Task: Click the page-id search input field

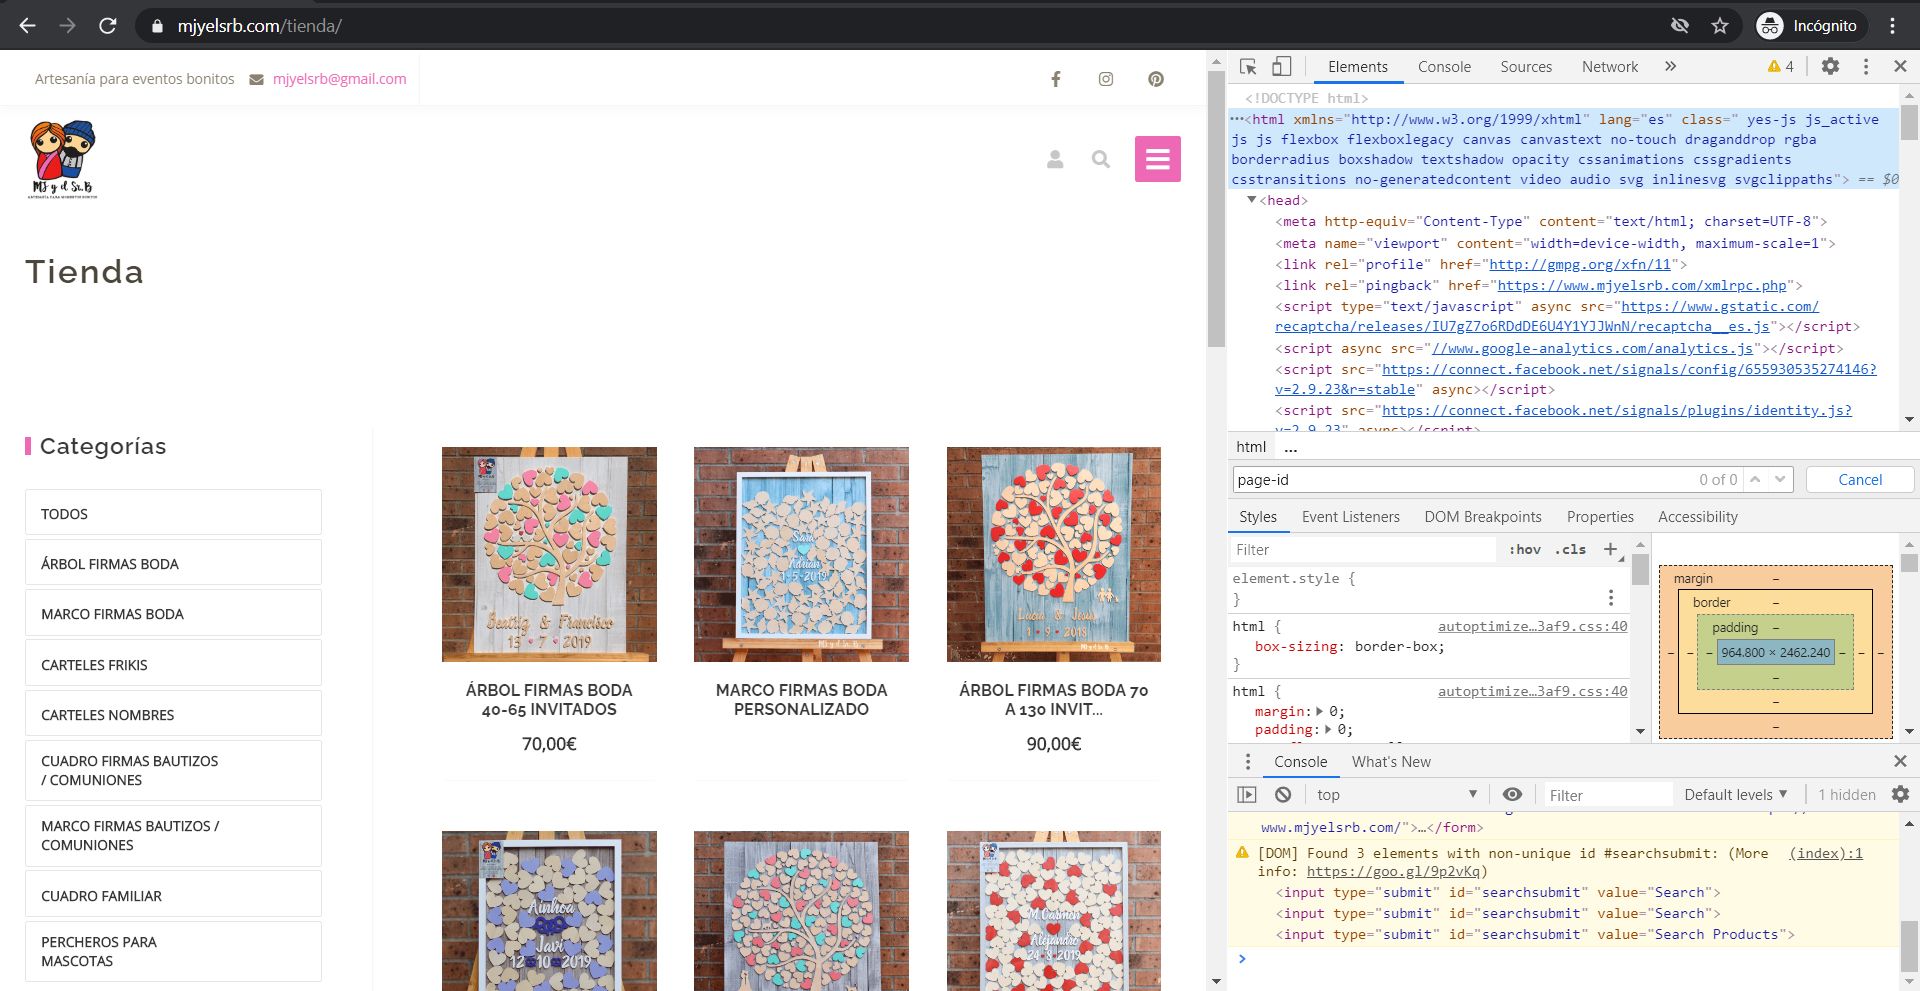Action: pyautogui.click(x=1465, y=480)
